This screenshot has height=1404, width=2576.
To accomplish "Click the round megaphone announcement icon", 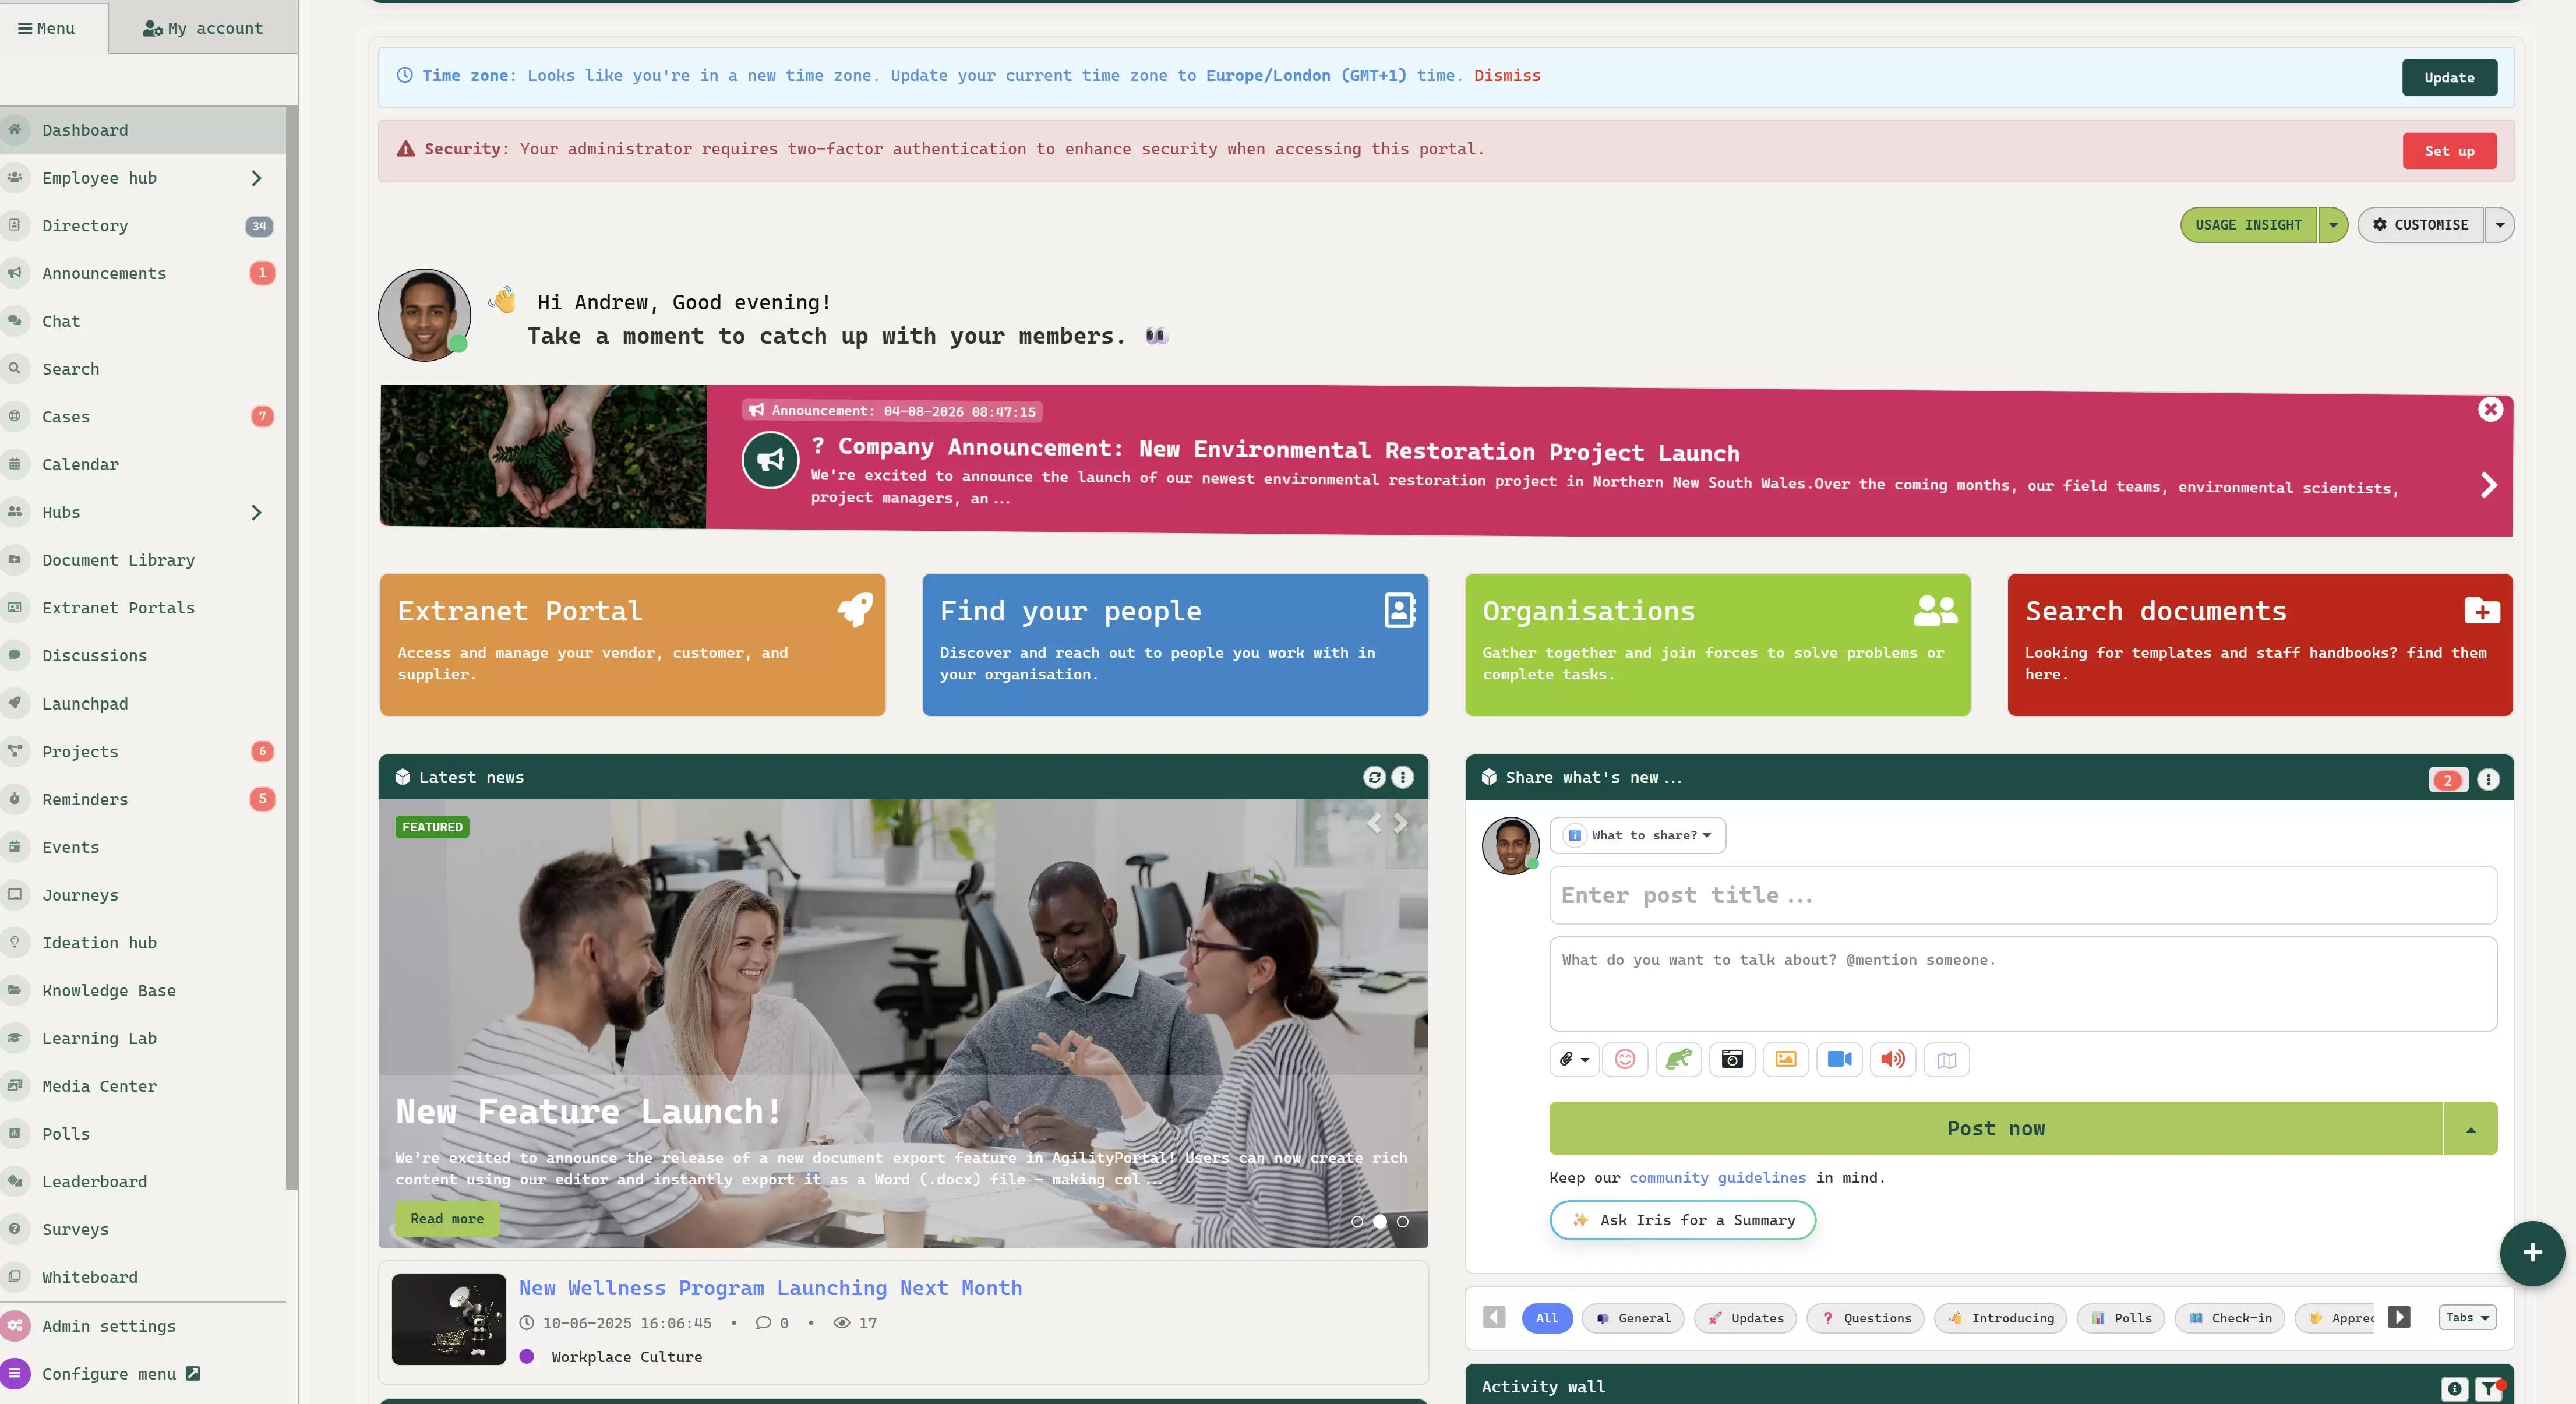I will 770,460.
